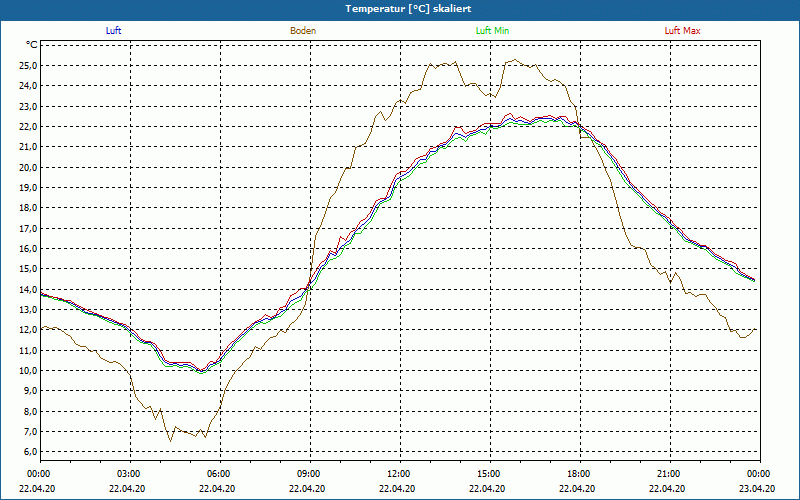Click the 18,0 y-axis value
Image resolution: width=800 pixels, height=500 pixels.
pyautogui.click(x=29, y=208)
